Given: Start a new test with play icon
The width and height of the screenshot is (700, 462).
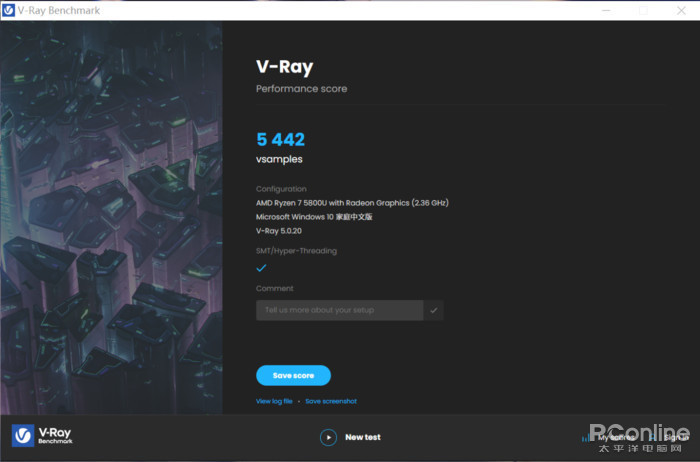Looking at the screenshot, I should [x=329, y=437].
